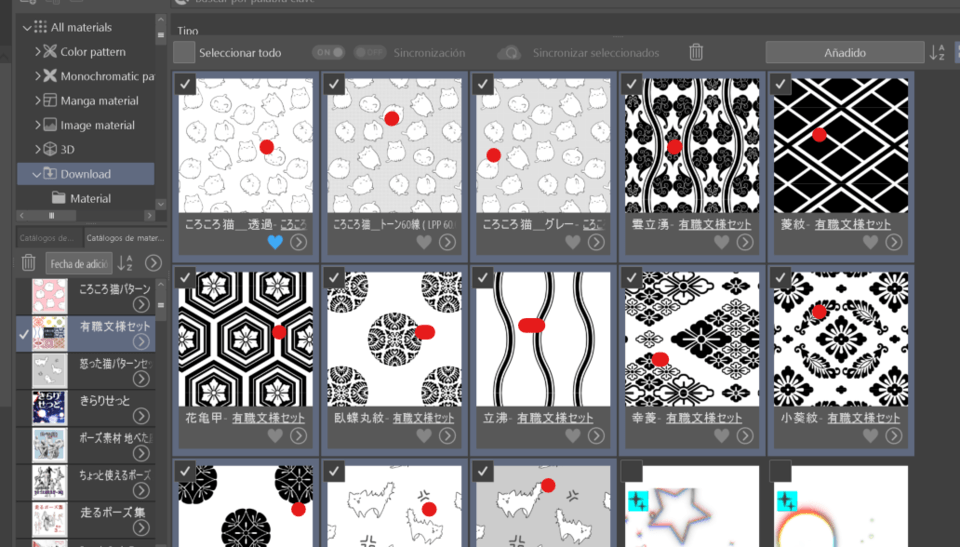960x547 pixels.
Task: Open details arrow on 雲立湧 material
Action: tap(743, 242)
